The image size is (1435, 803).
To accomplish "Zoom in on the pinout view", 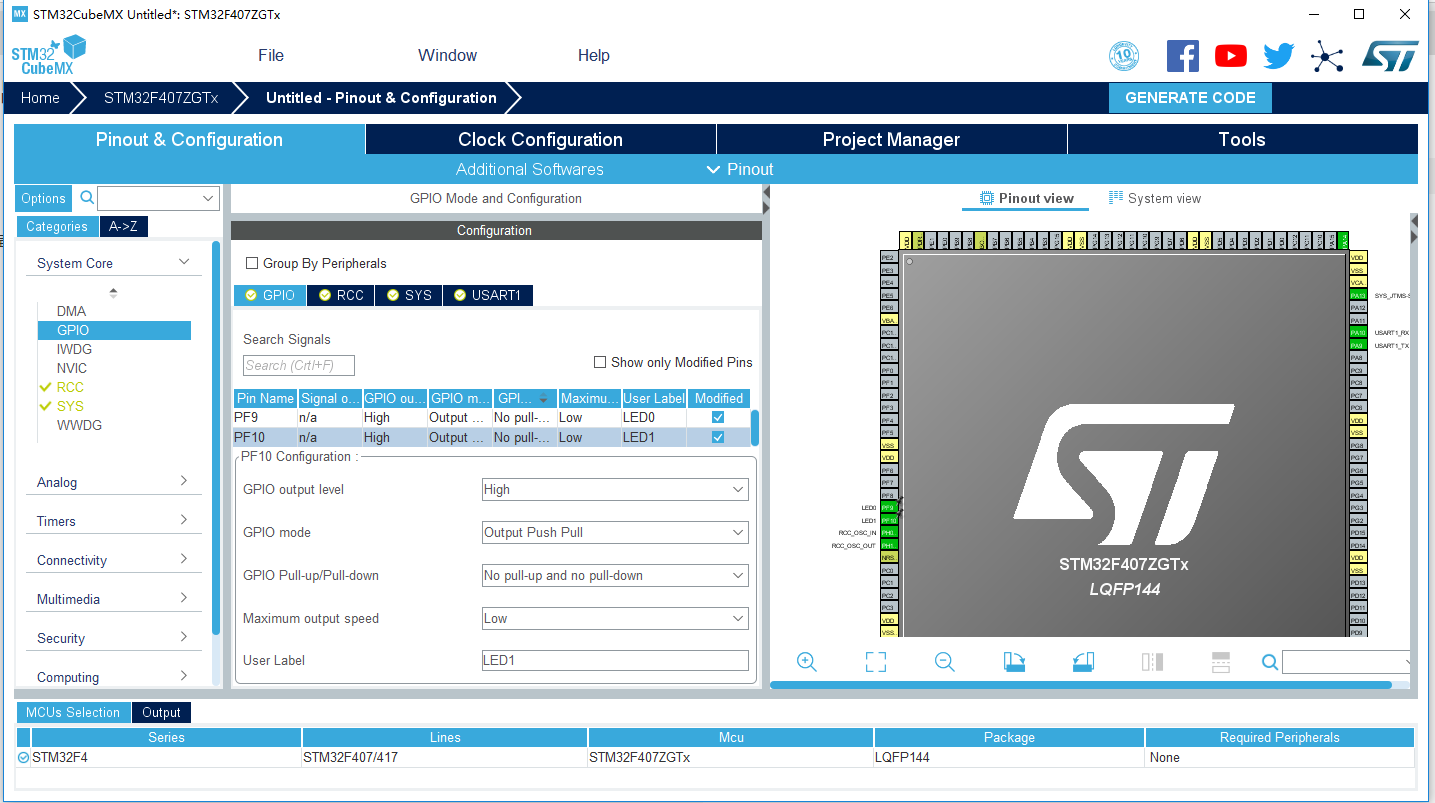I will point(807,662).
